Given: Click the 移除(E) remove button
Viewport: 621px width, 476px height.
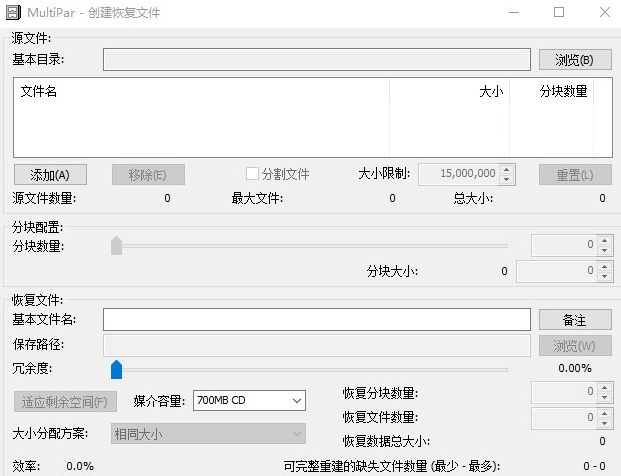Looking at the screenshot, I should coord(148,175).
